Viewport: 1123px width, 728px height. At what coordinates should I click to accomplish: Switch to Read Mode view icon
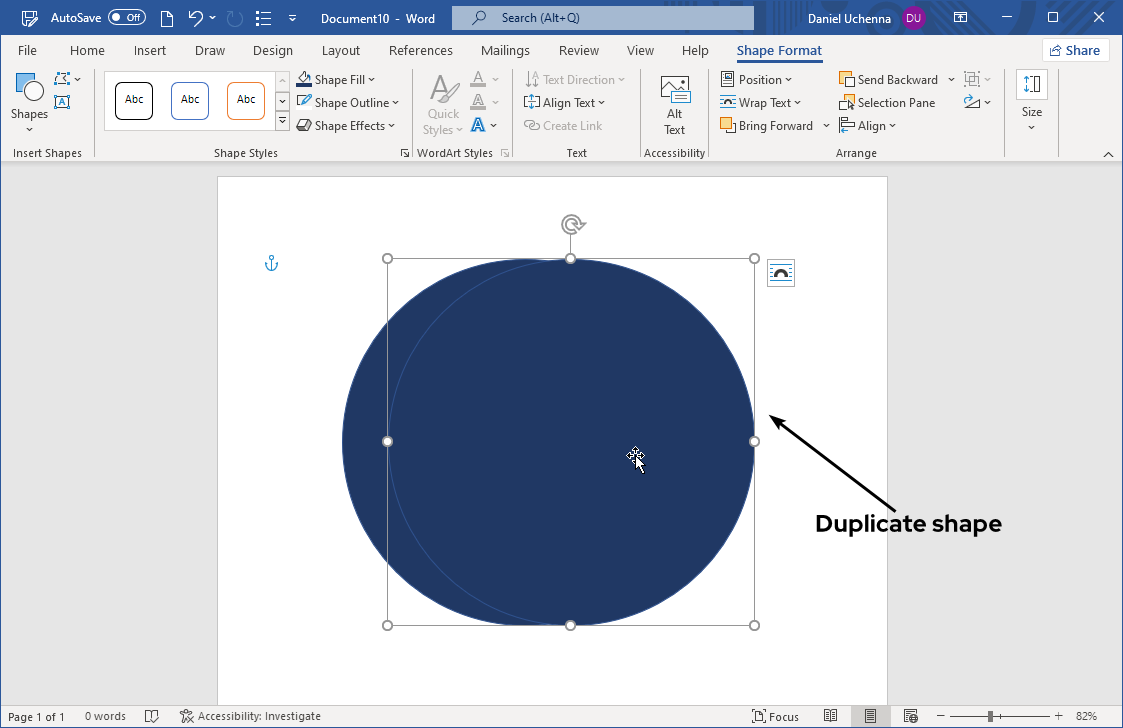[x=830, y=716]
